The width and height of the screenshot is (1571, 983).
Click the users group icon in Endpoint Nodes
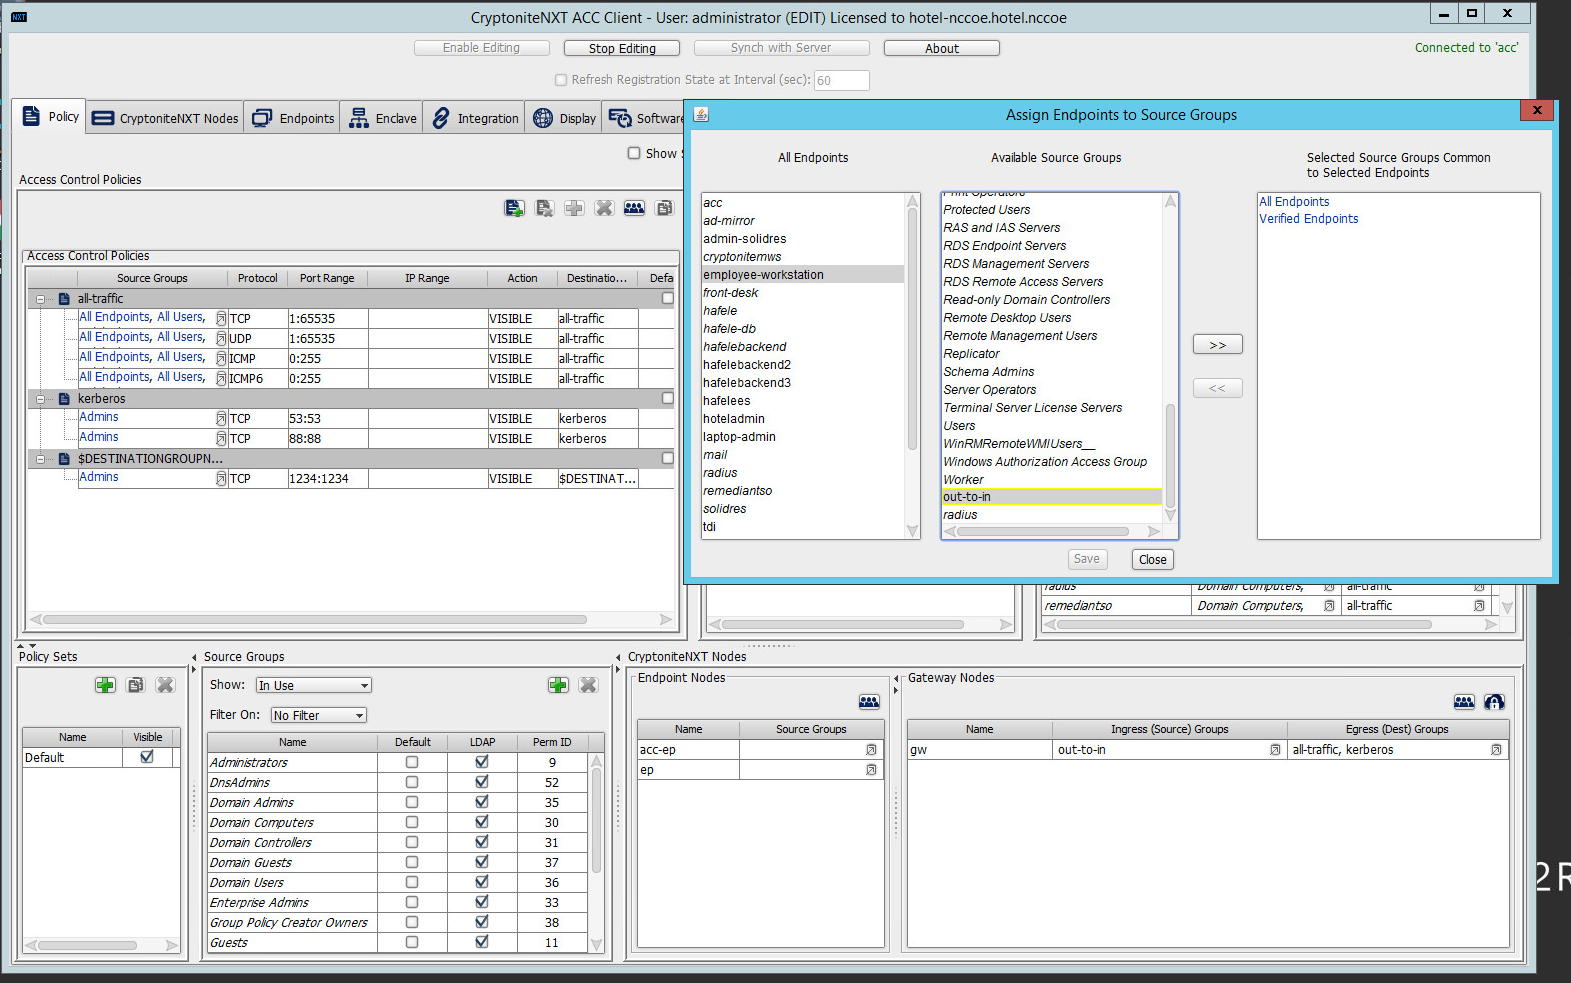[x=869, y=702]
